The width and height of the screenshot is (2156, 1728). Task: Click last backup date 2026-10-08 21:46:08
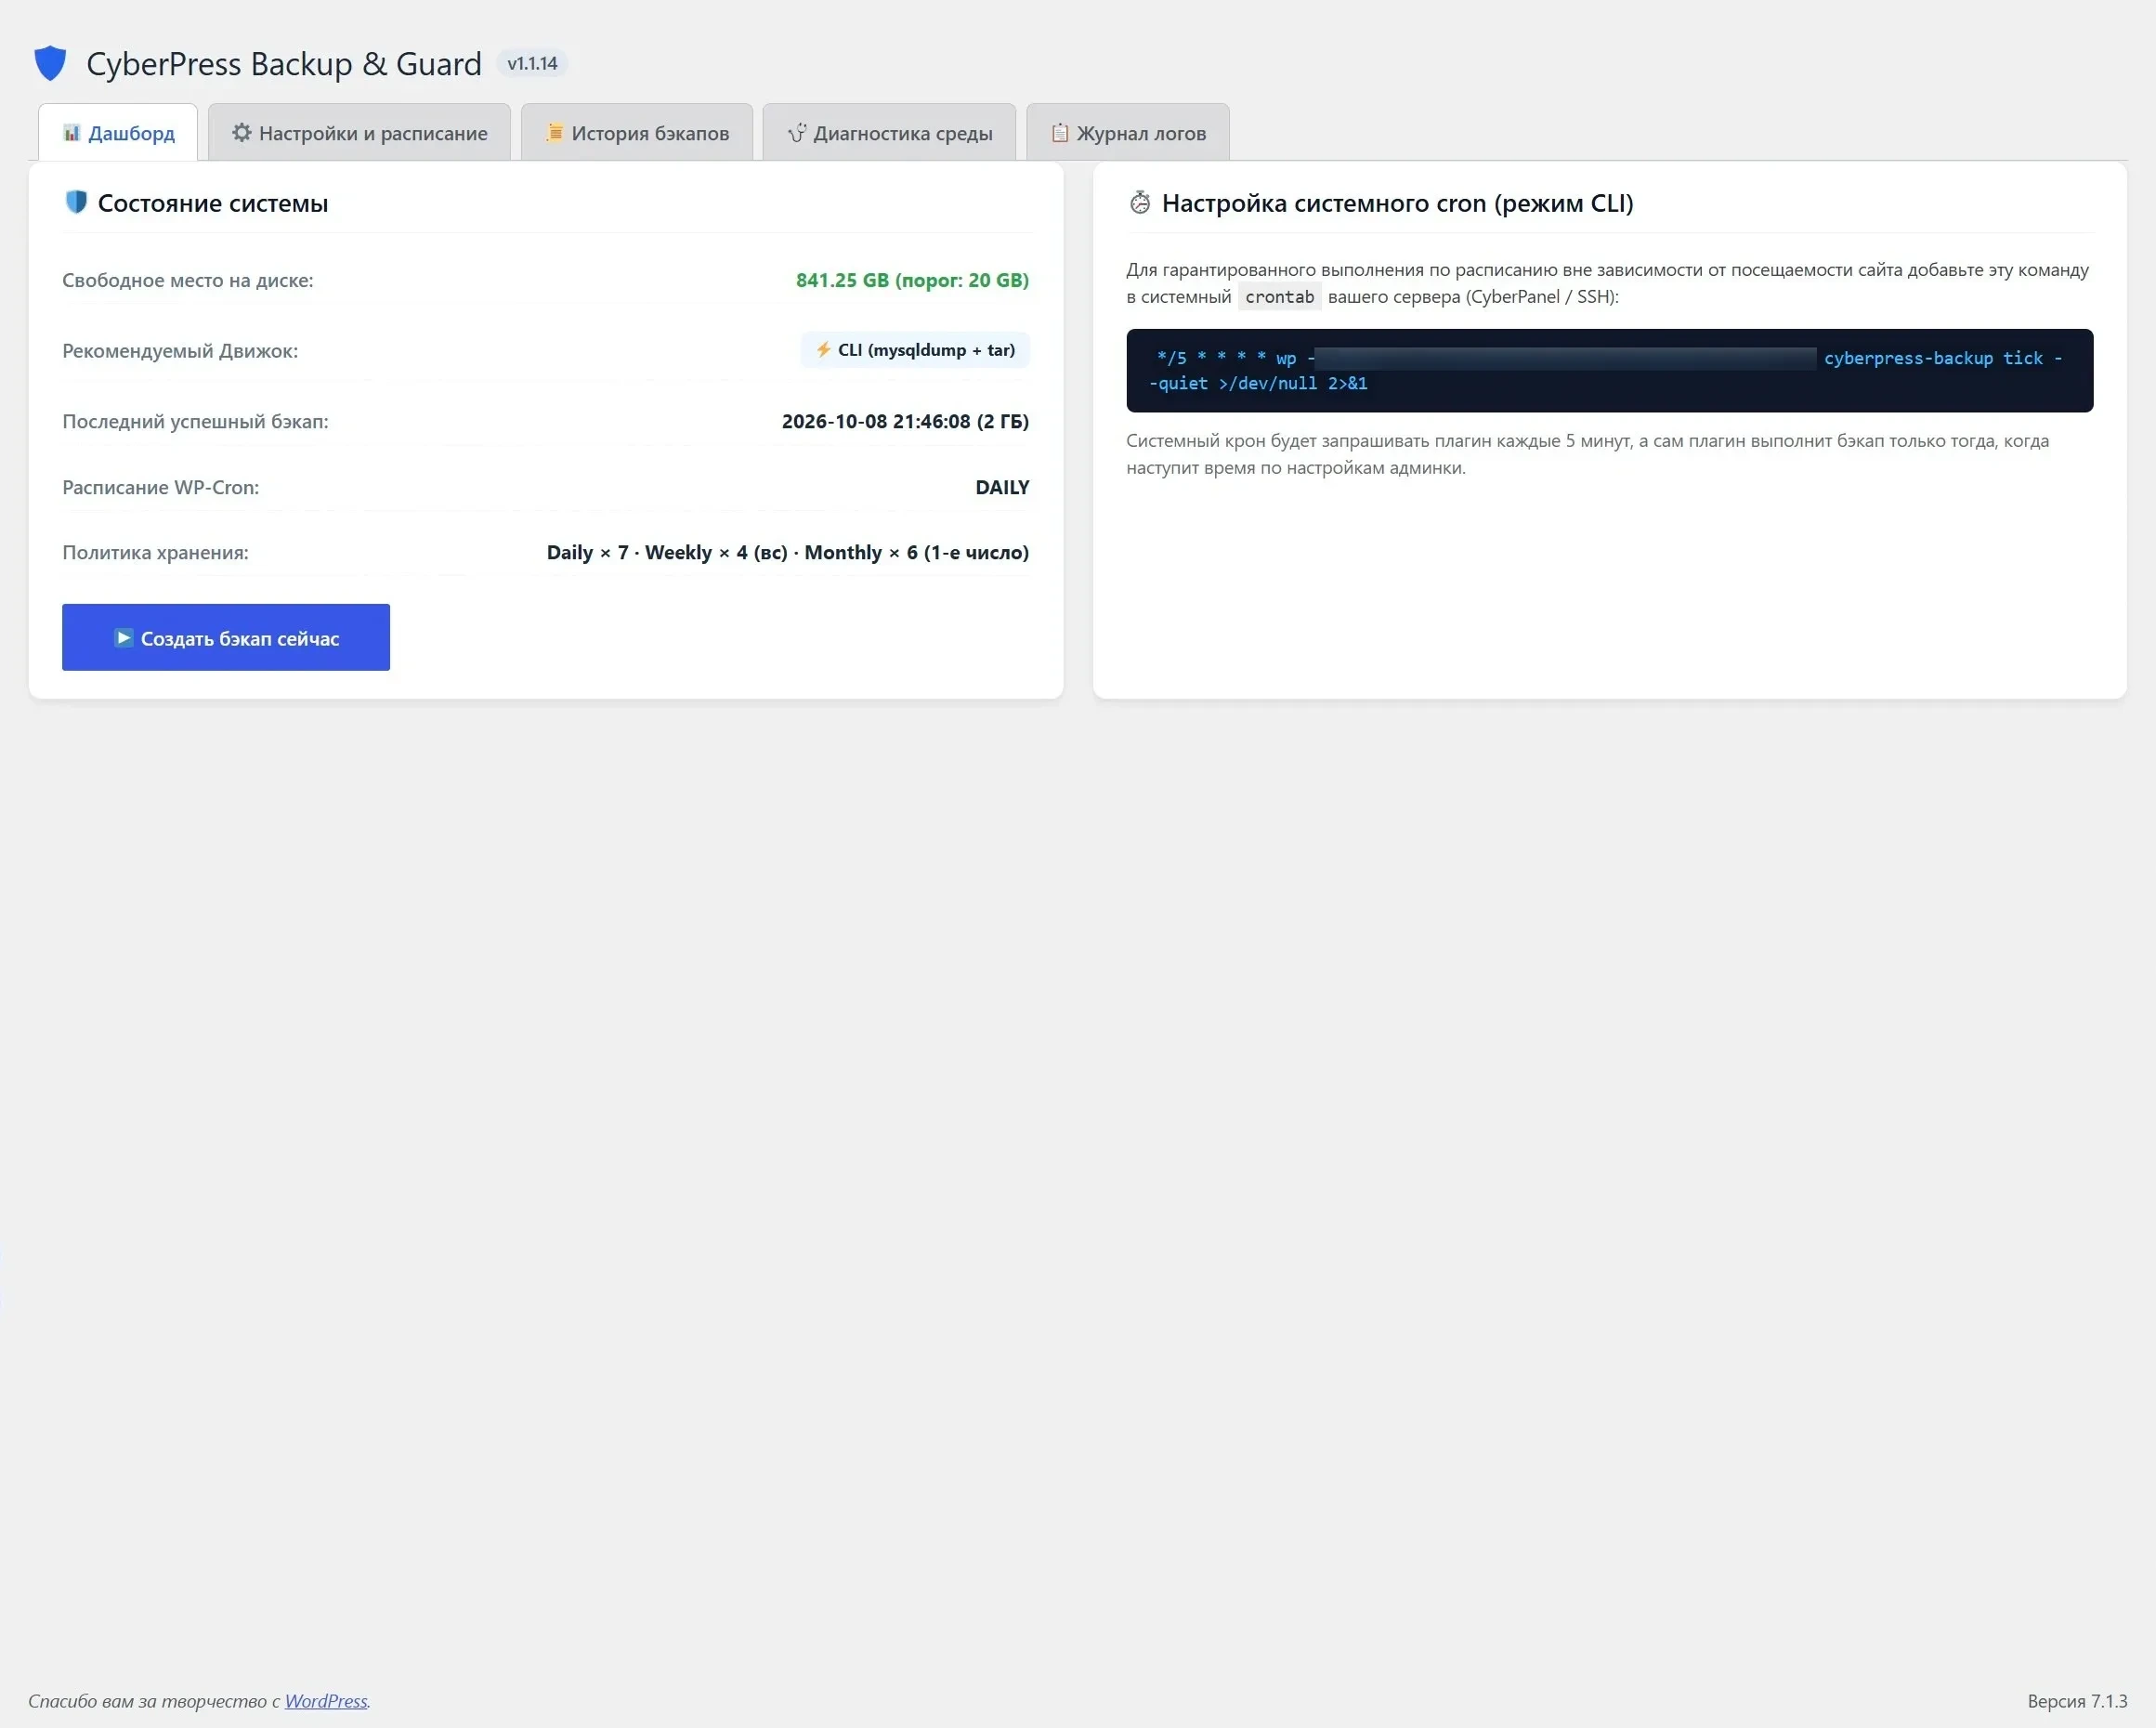(905, 421)
